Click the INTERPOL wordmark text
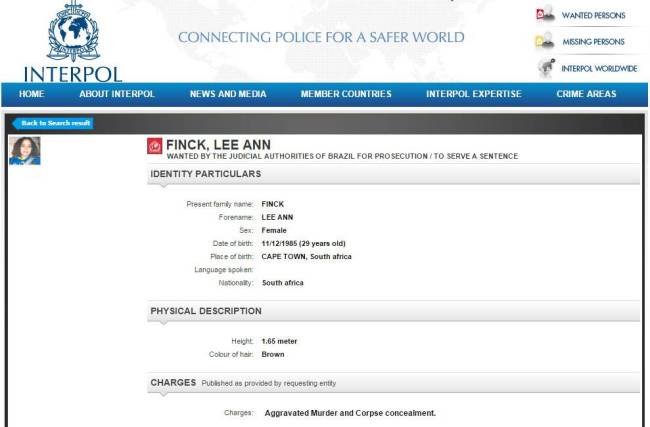650x427 pixels. [x=73, y=74]
